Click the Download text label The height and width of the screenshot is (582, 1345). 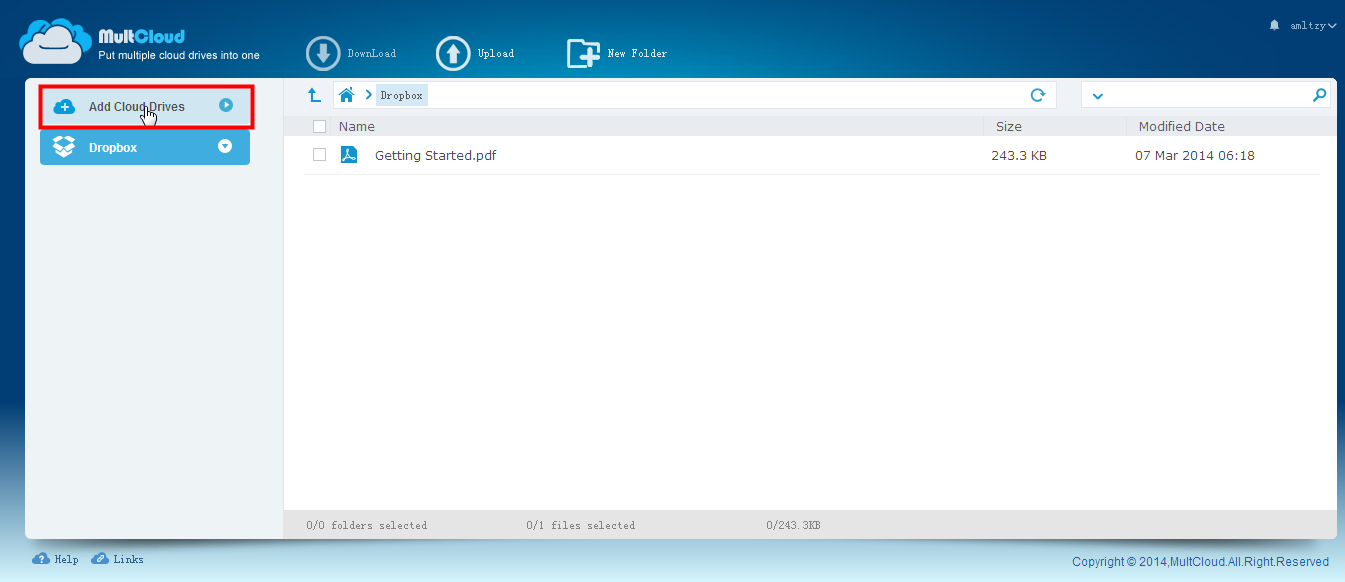pyautogui.click(x=372, y=53)
